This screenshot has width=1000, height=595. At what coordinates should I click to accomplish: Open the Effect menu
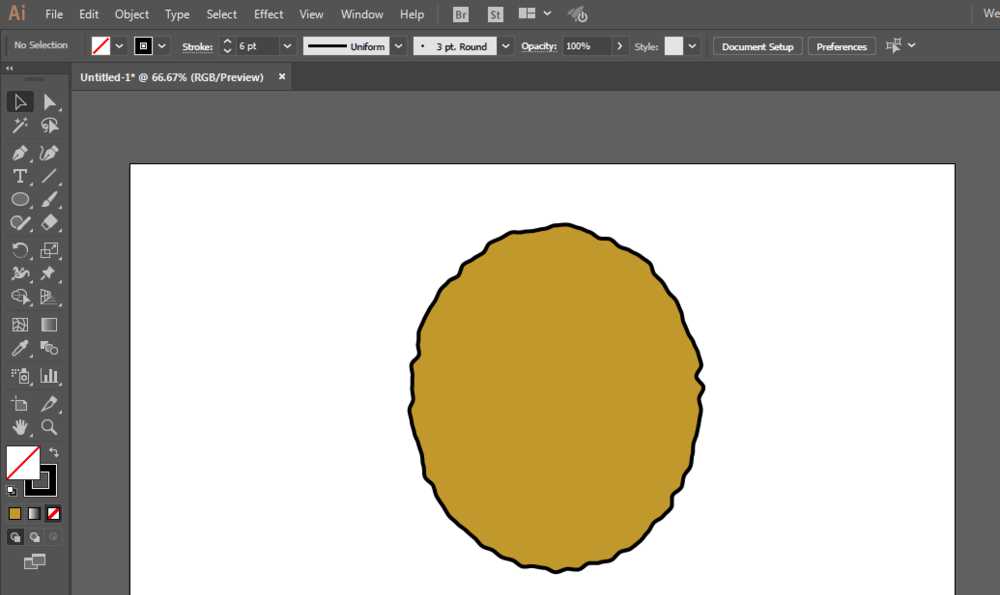coord(268,15)
